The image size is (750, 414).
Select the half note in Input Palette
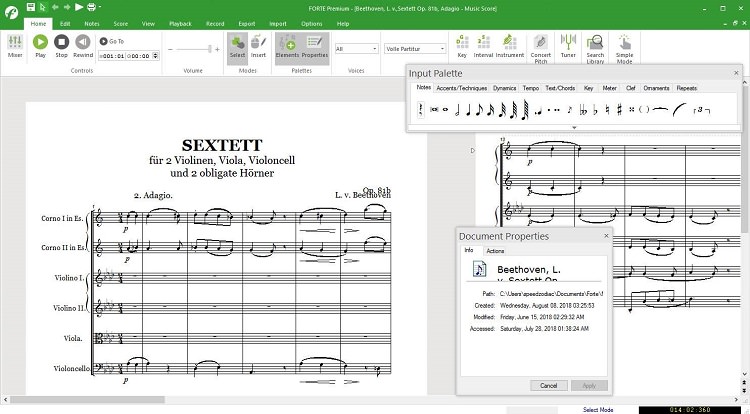pos(457,110)
